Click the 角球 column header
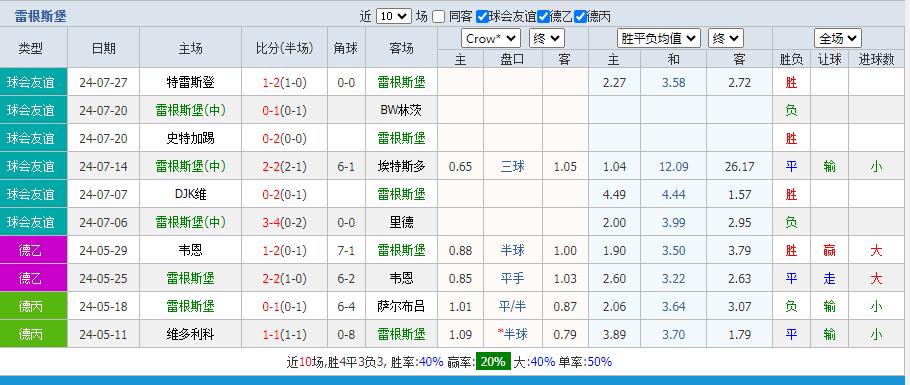 pos(346,48)
